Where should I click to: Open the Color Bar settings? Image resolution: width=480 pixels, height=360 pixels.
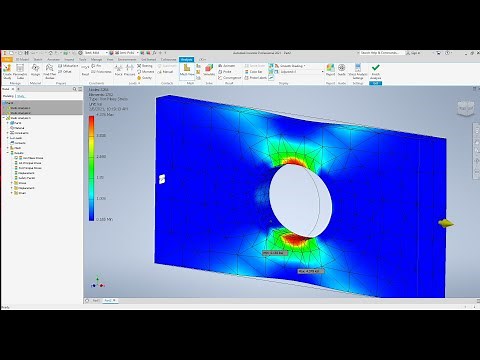pyautogui.click(x=254, y=72)
